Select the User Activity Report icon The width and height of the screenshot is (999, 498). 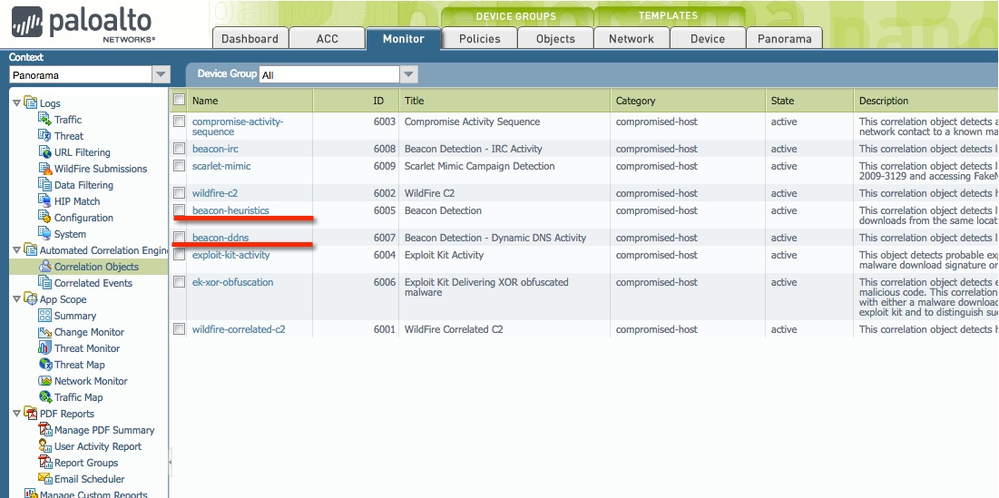(45, 446)
